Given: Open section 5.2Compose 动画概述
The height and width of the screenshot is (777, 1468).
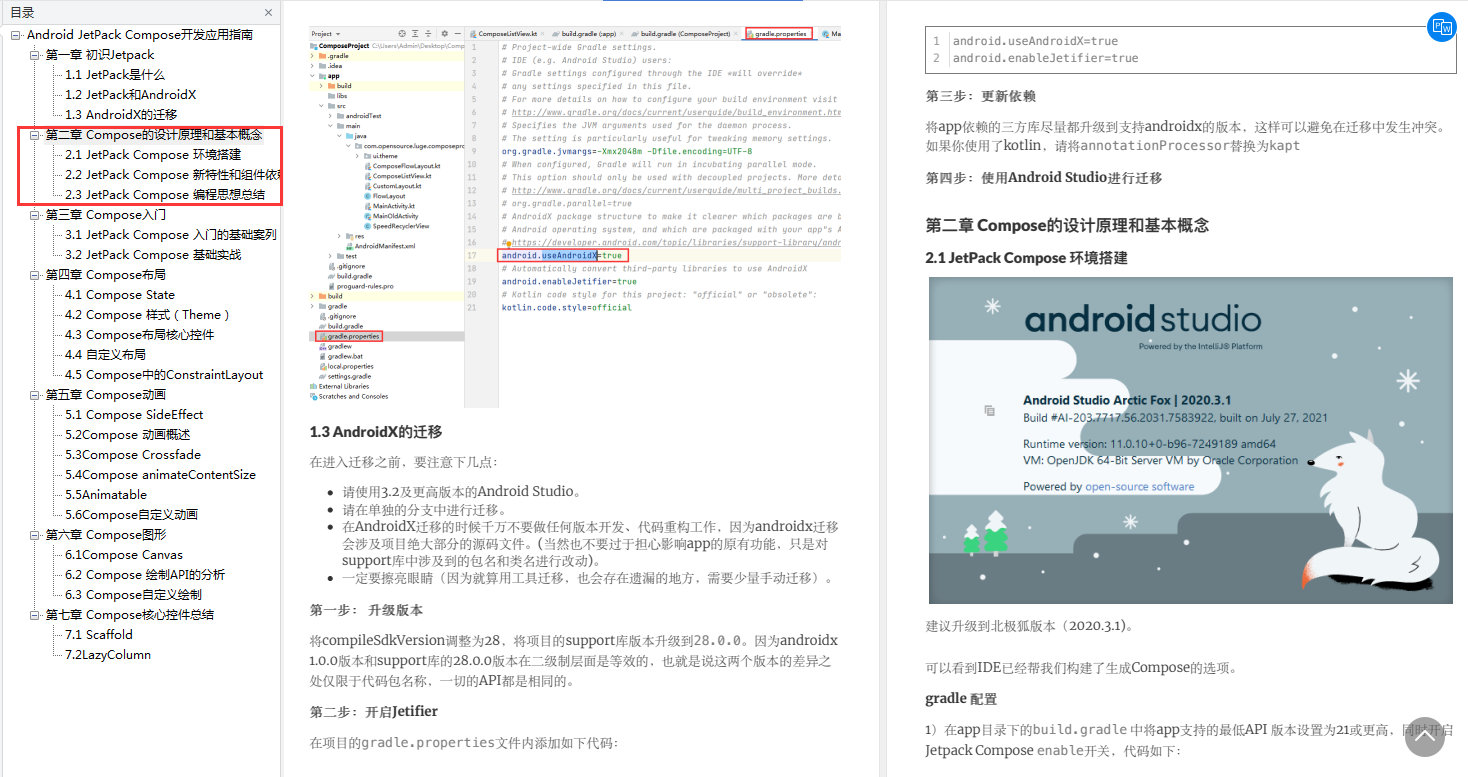Looking at the screenshot, I should (128, 435).
